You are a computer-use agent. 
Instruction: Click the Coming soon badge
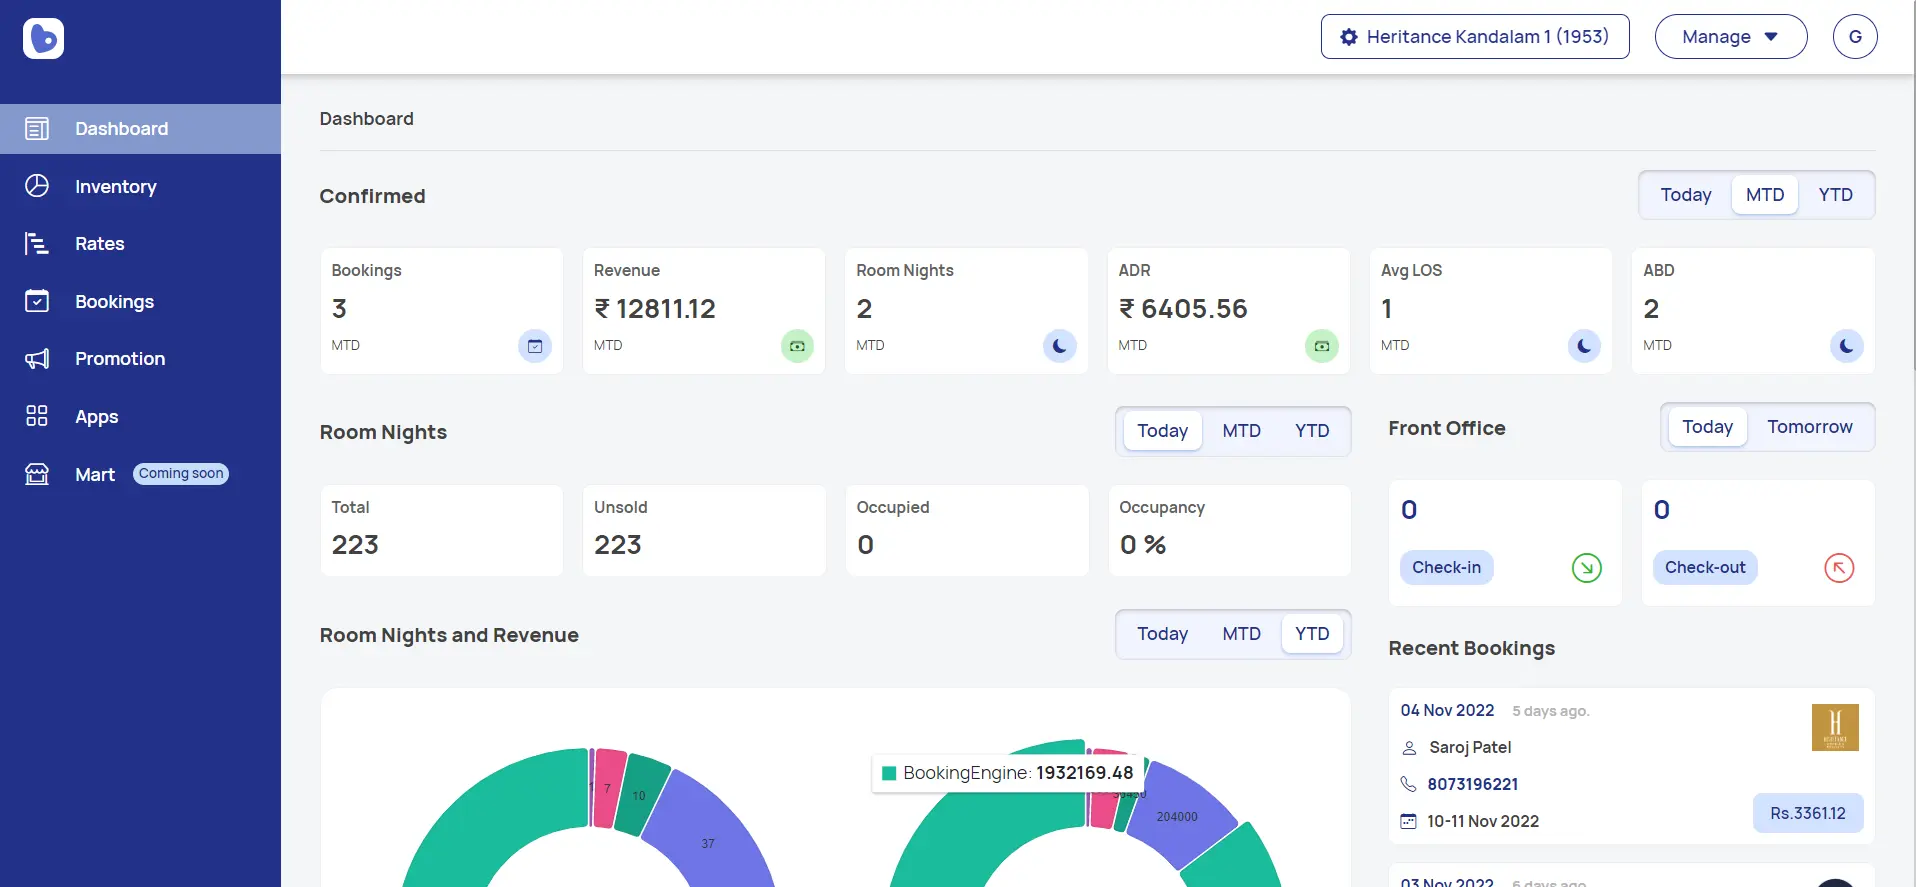tap(181, 474)
